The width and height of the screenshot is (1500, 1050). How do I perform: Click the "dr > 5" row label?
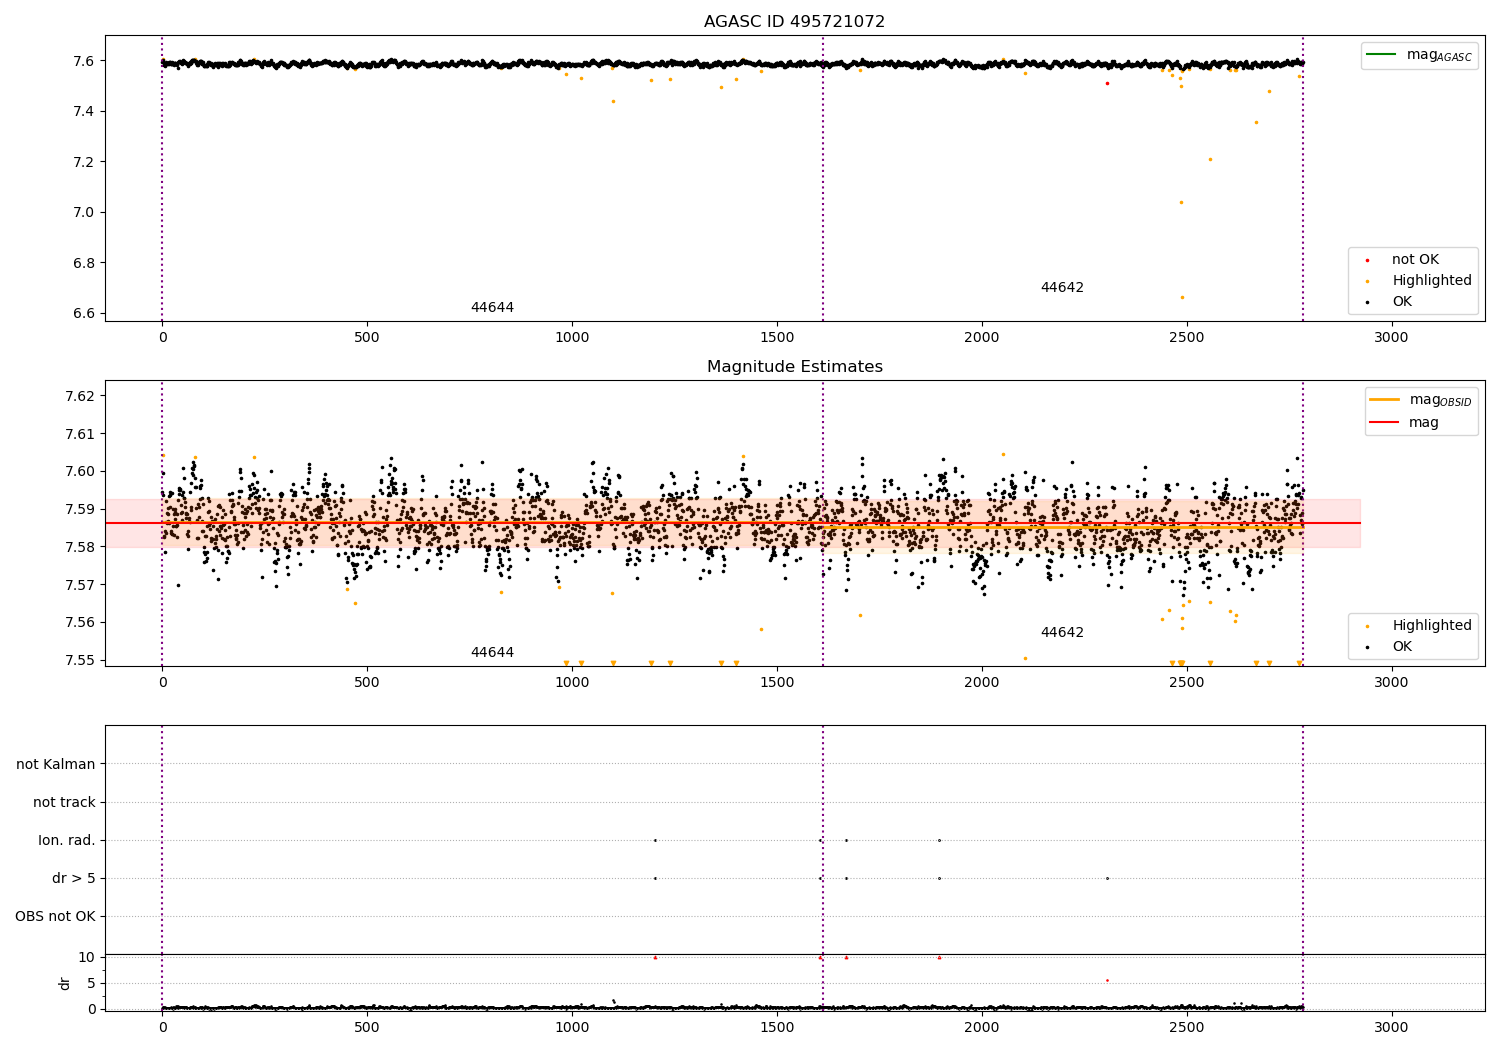point(74,879)
